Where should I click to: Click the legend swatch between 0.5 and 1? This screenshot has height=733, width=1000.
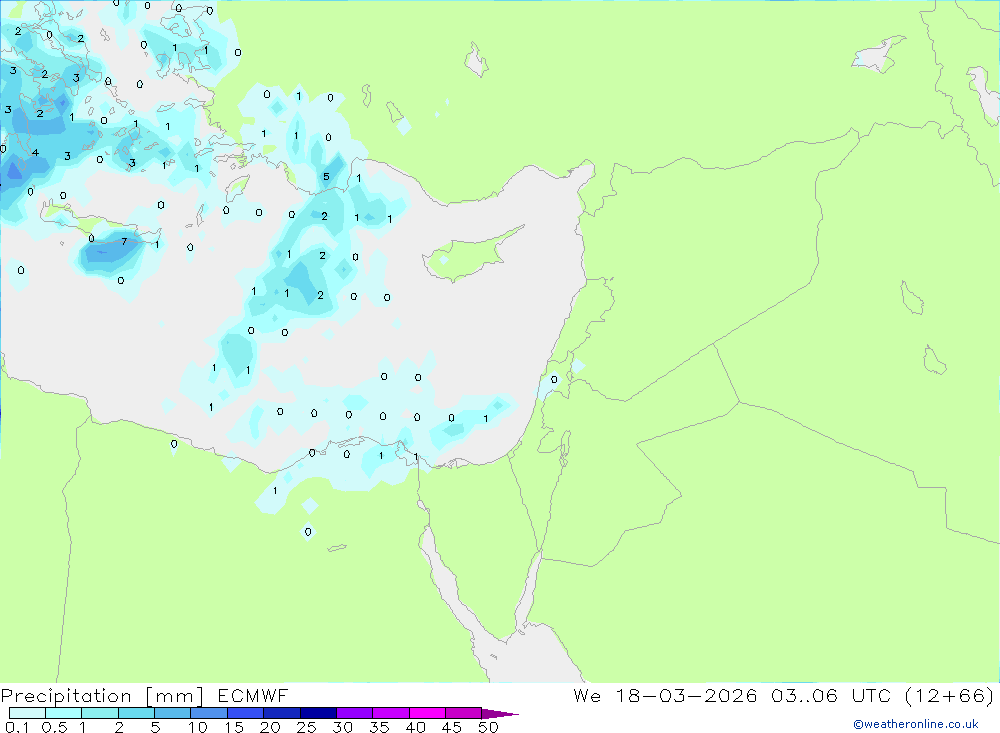click(64, 713)
